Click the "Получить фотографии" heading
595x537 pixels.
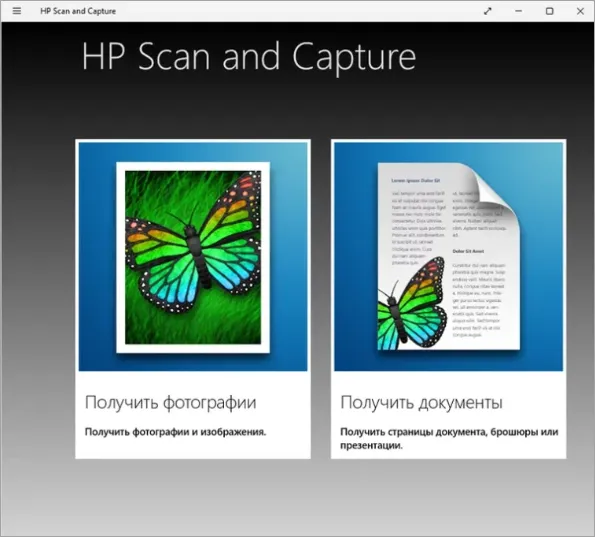pyautogui.click(x=170, y=403)
